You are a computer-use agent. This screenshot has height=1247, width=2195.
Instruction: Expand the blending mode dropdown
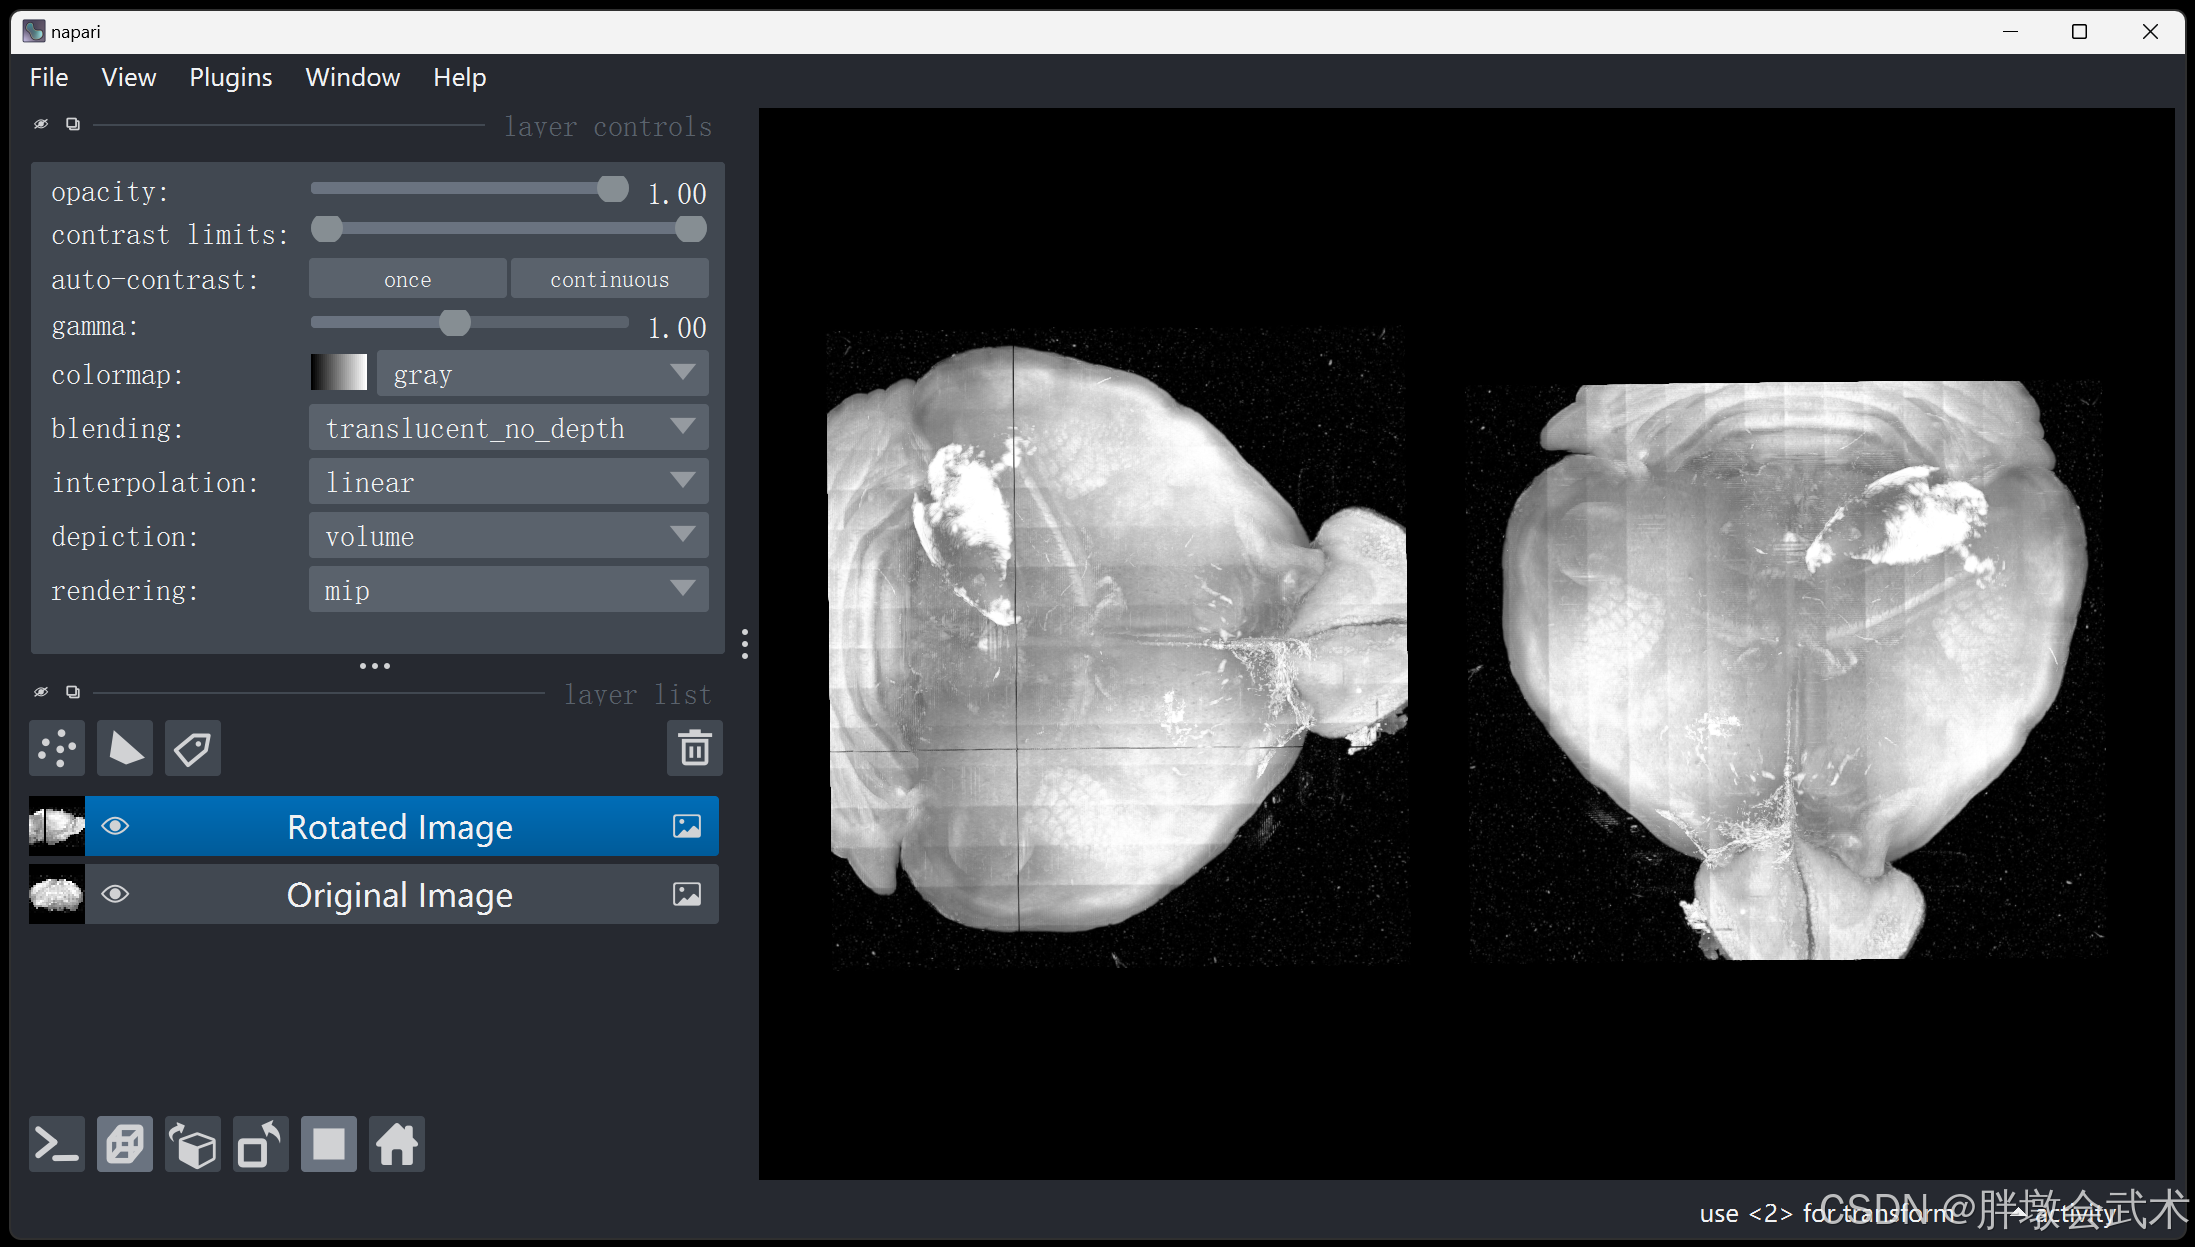pos(508,428)
